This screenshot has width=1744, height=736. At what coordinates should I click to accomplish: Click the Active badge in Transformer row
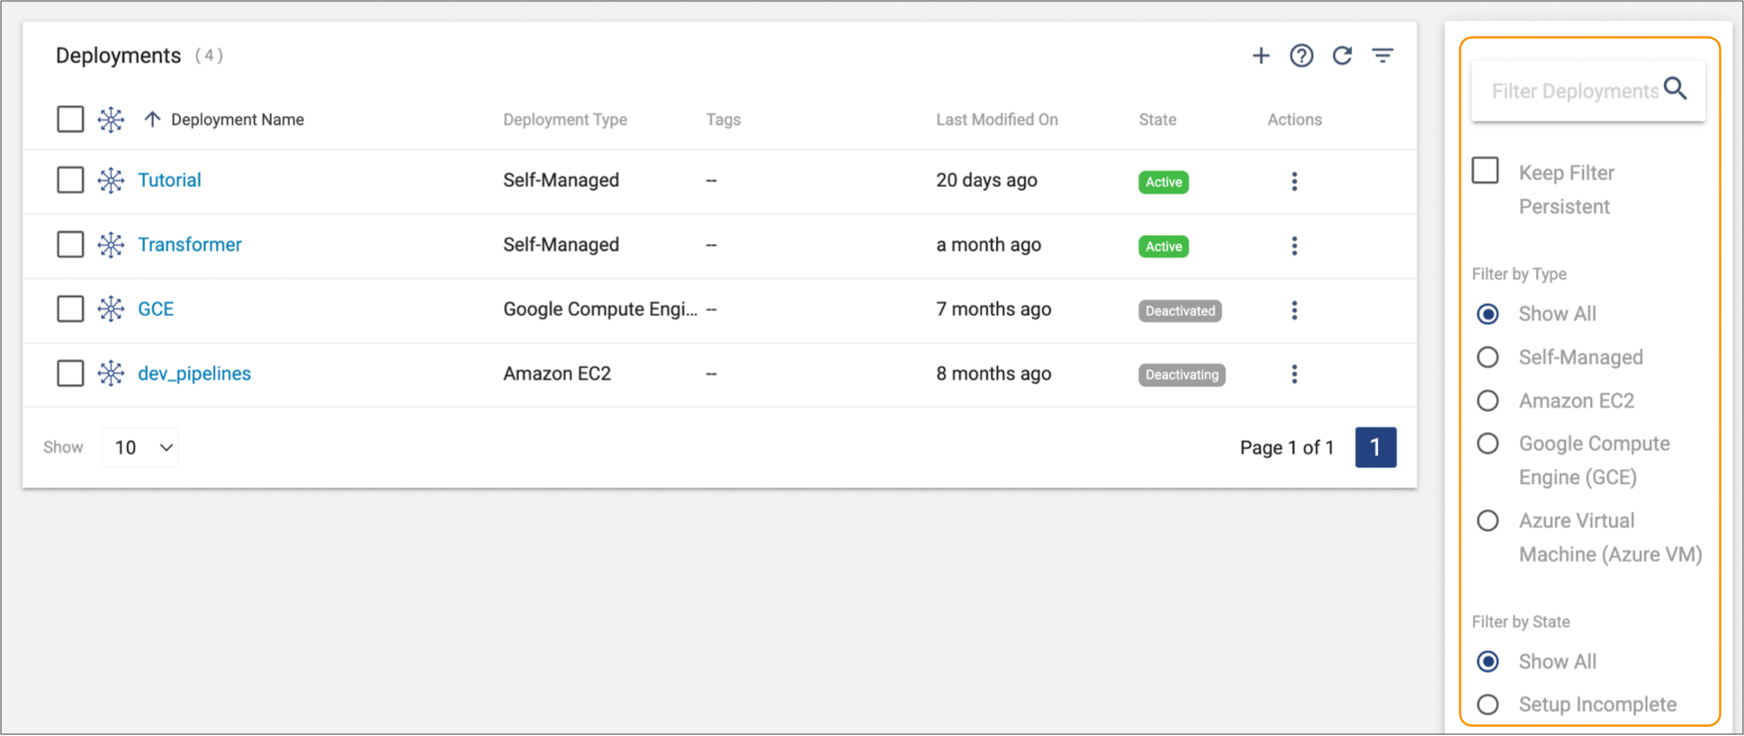pyautogui.click(x=1163, y=246)
